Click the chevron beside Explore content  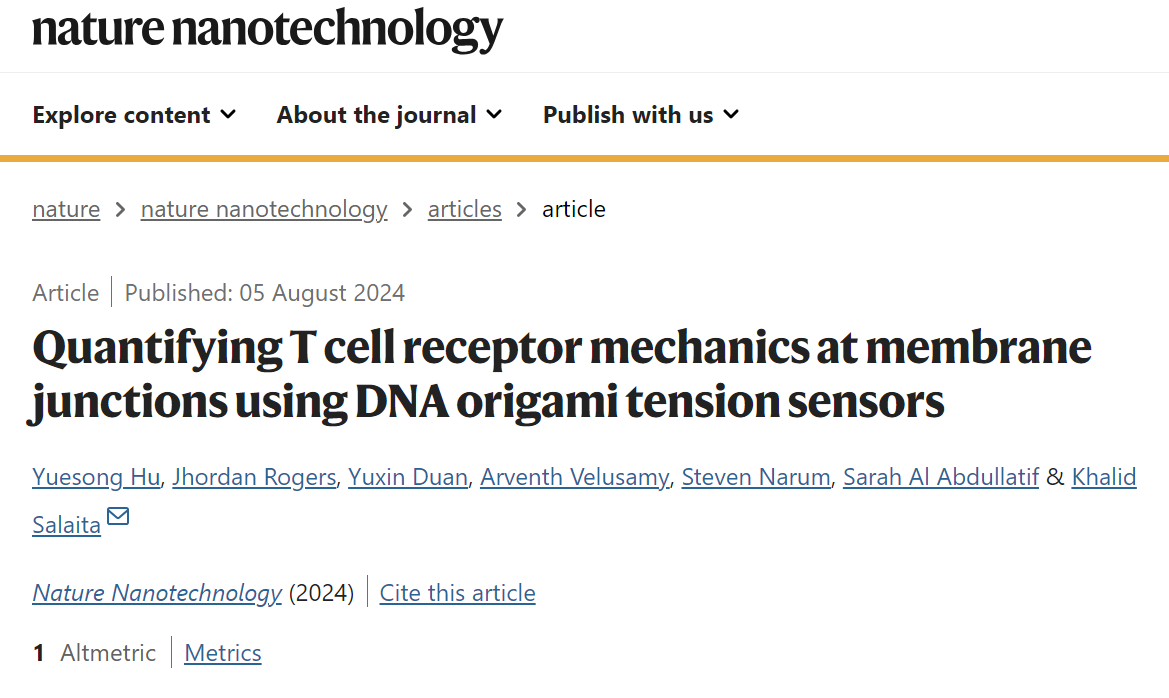[229, 115]
